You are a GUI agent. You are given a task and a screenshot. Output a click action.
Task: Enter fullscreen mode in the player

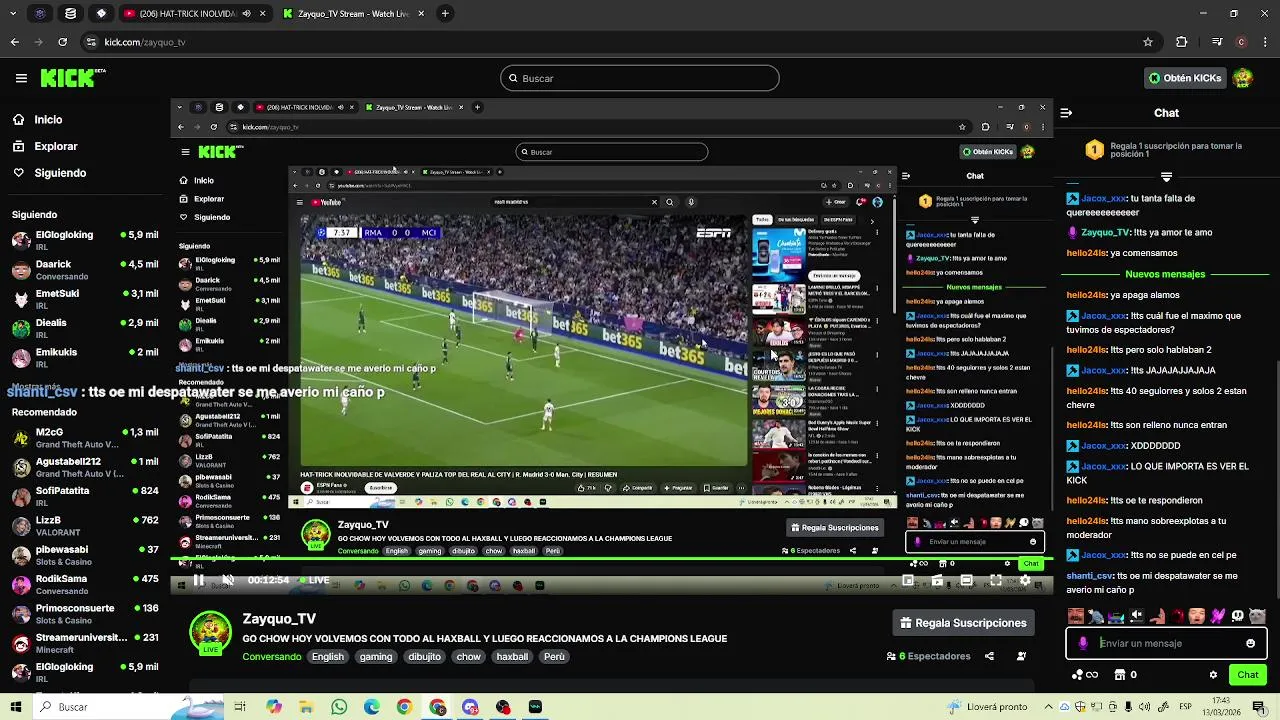pos(996,580)
